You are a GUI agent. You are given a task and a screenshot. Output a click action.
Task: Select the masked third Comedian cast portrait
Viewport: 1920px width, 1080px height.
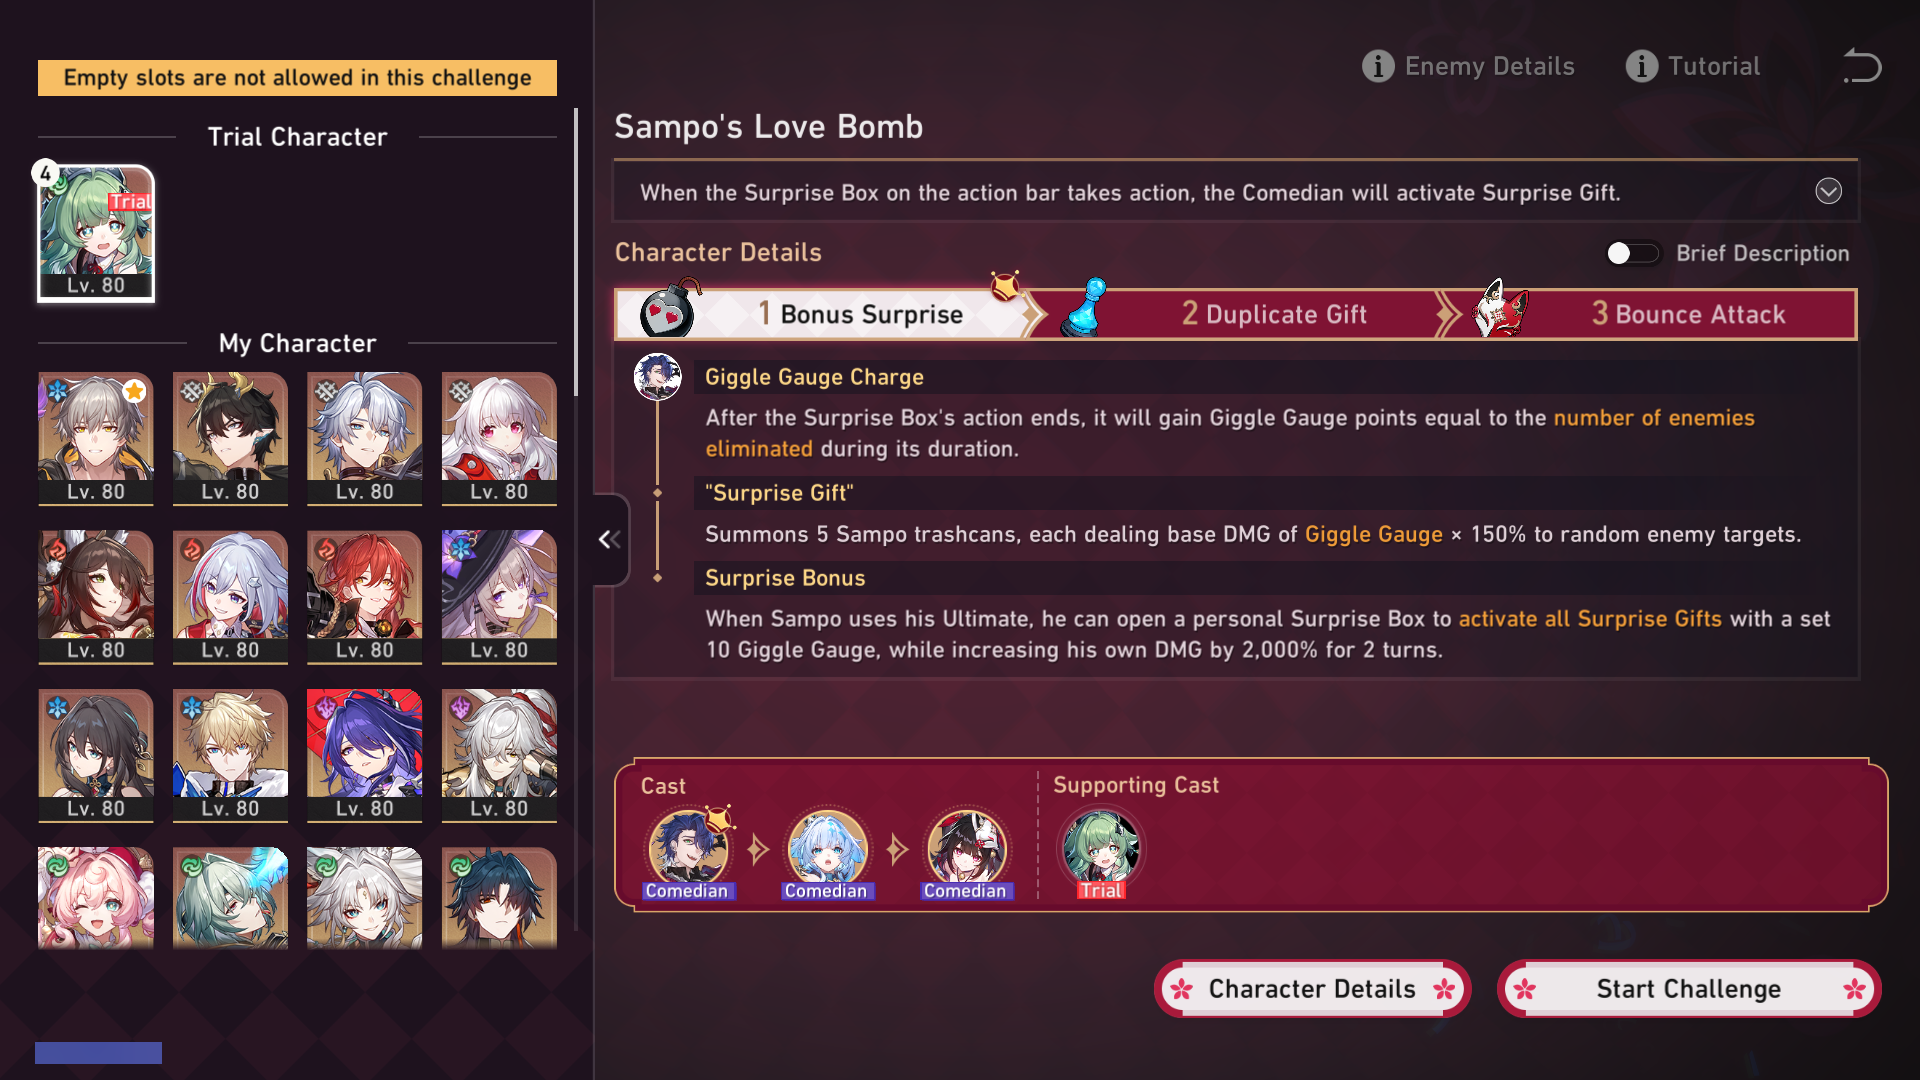966,850
